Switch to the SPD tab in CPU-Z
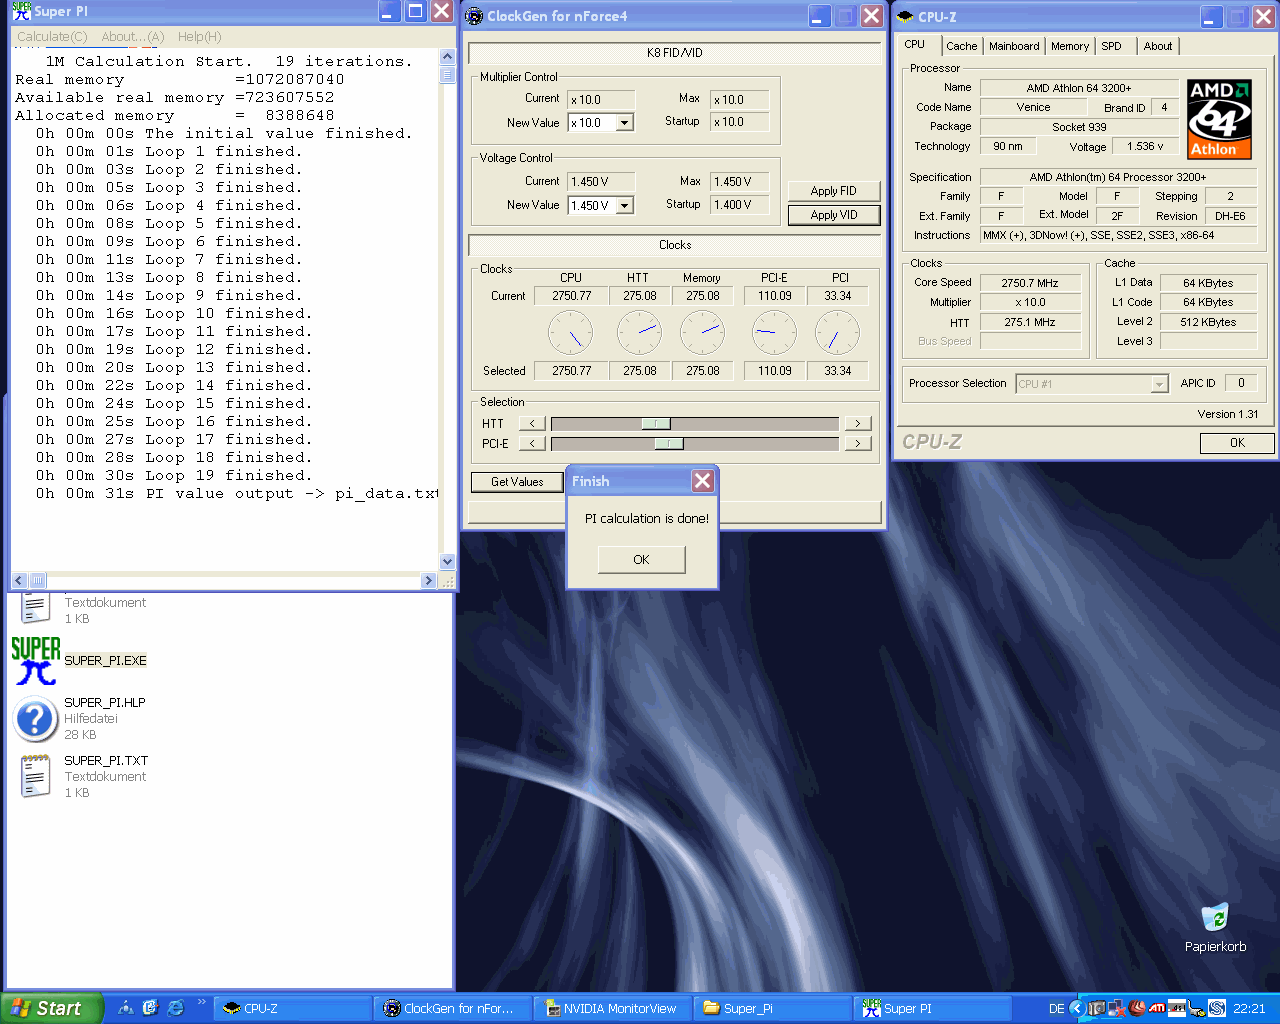This screenshot has height=1024, width=1280. point(1111,46)
